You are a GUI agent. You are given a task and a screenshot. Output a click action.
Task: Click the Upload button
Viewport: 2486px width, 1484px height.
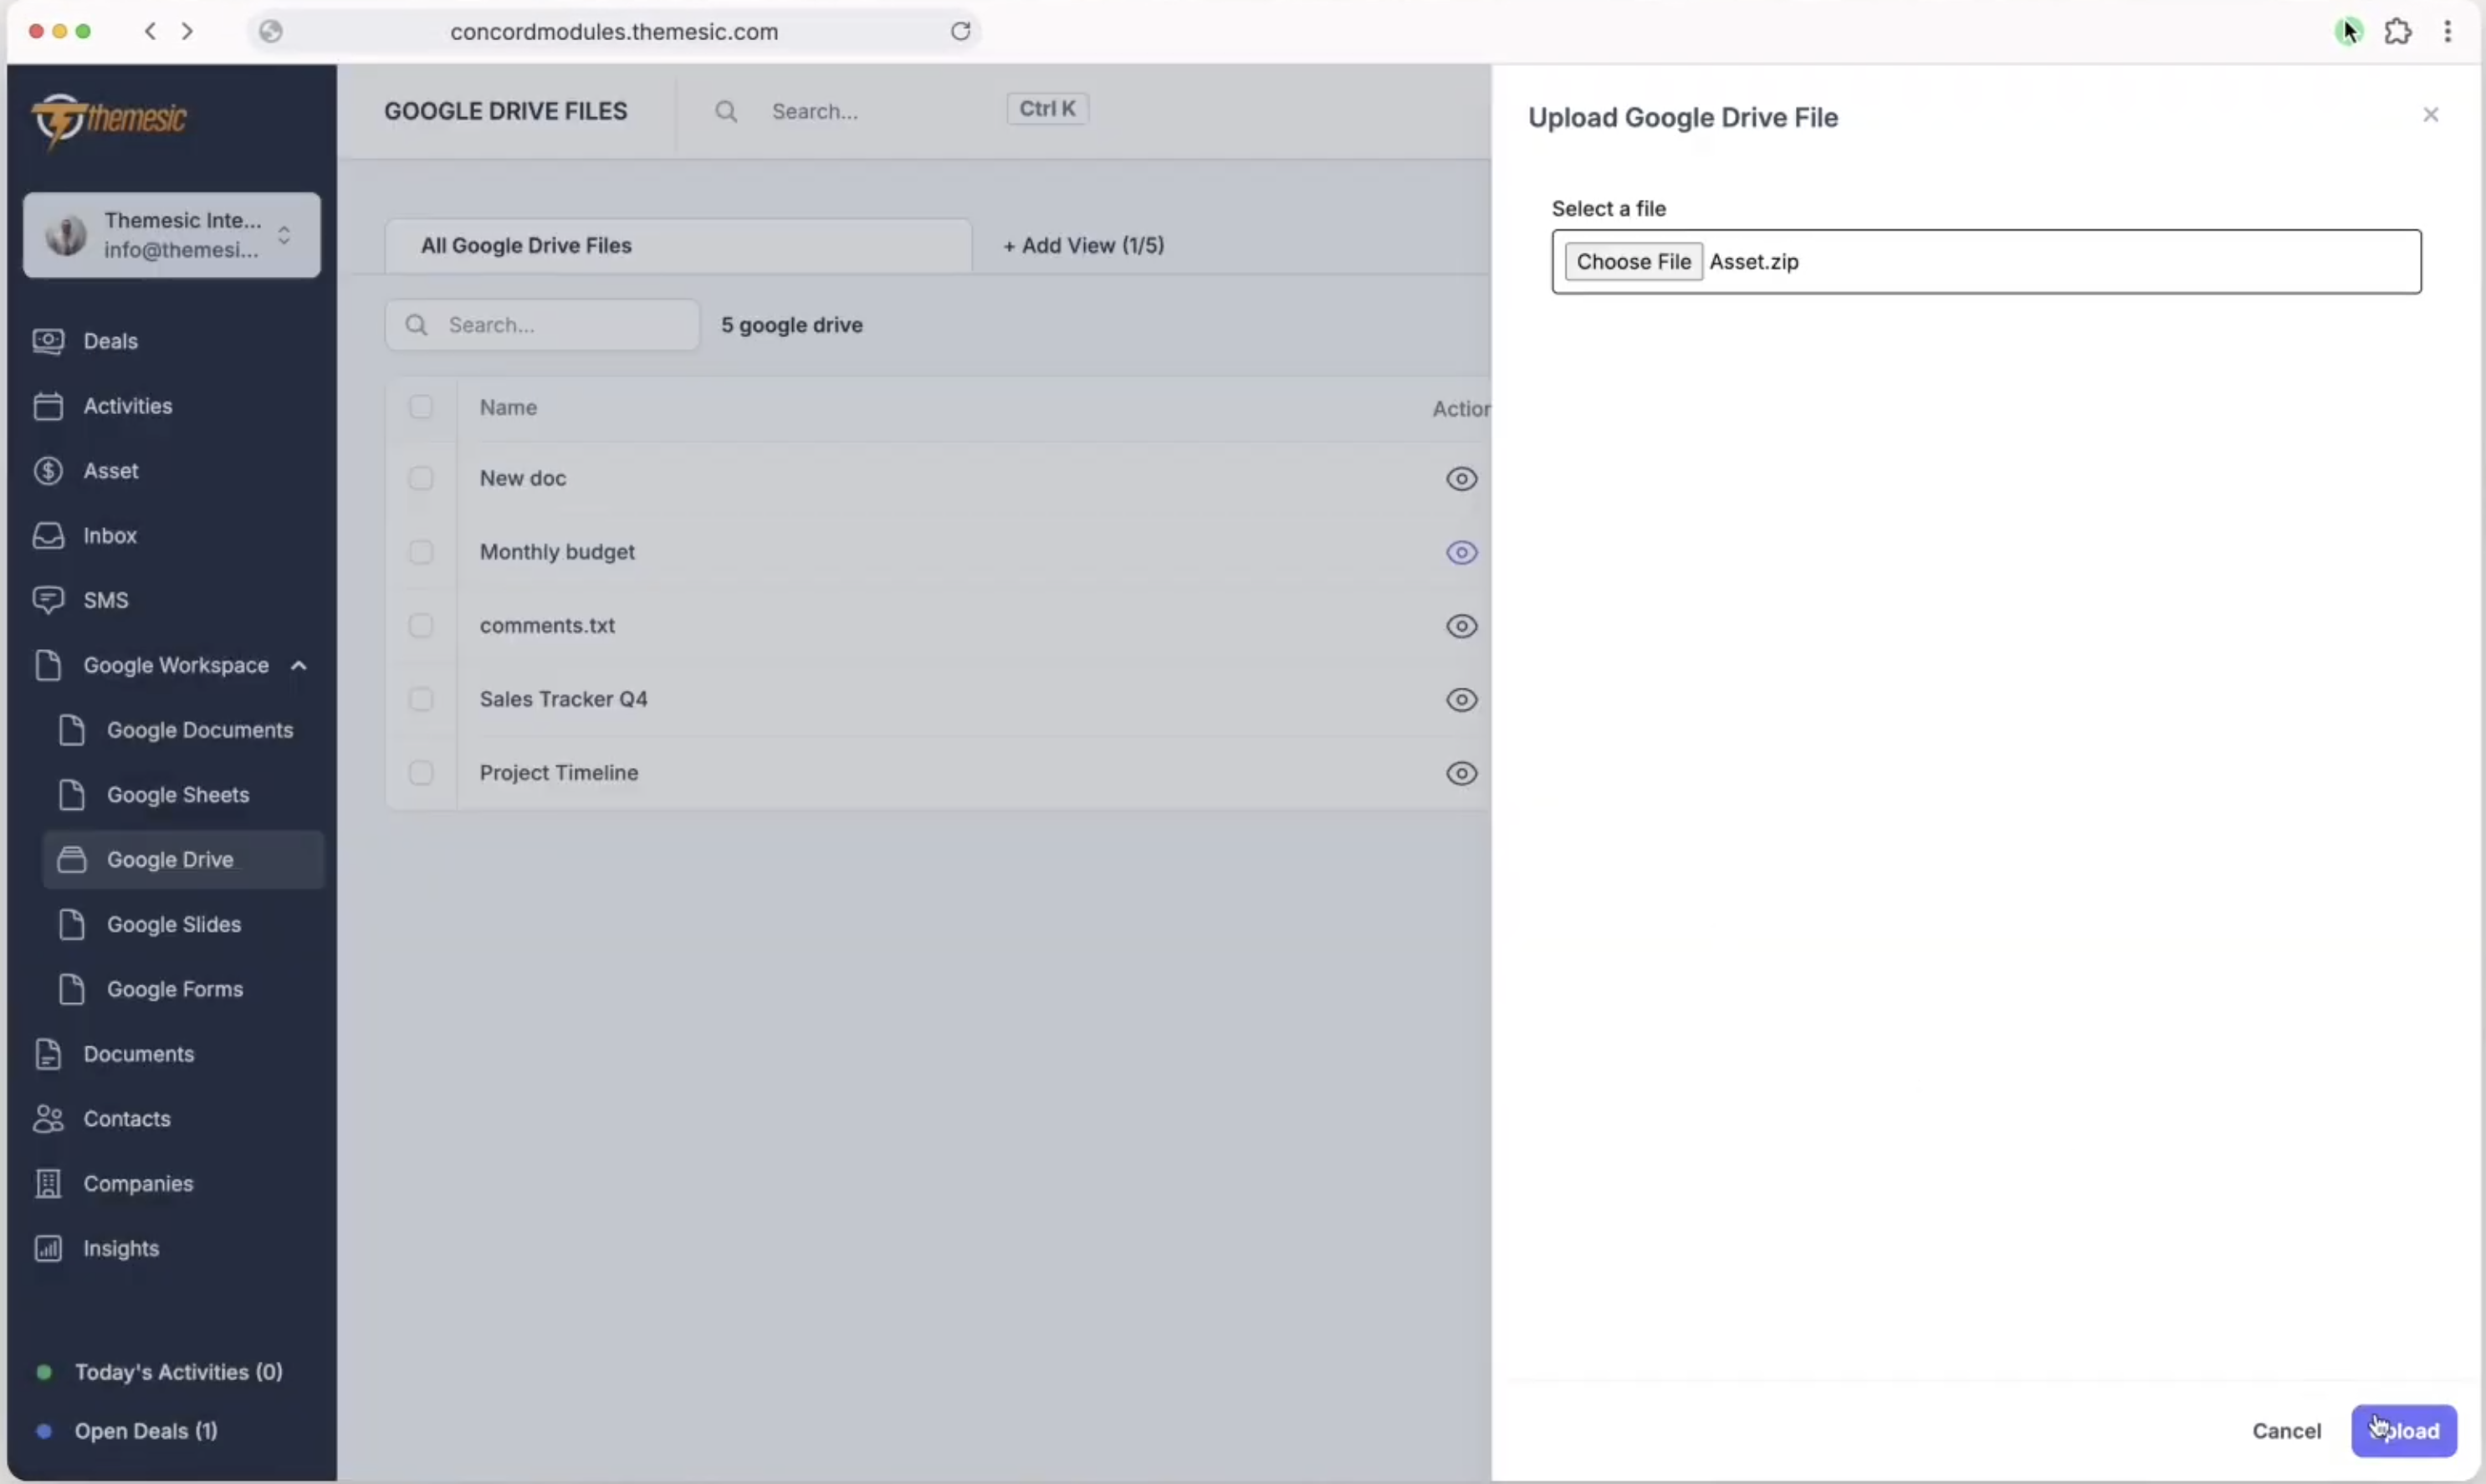[x=2405, y=1430]
